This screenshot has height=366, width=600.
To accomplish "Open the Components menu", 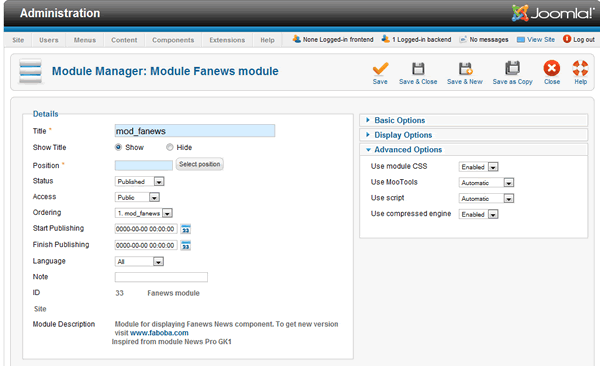I will point(173,40).
